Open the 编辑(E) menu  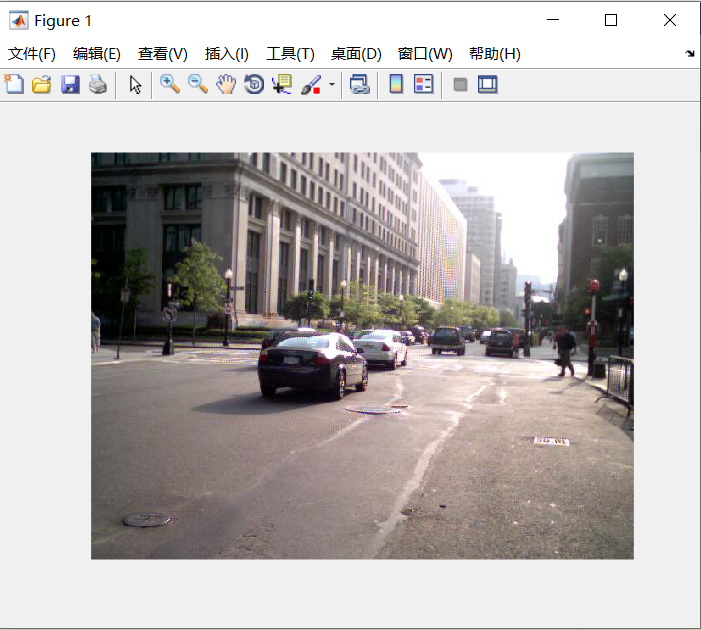point(97,54)
